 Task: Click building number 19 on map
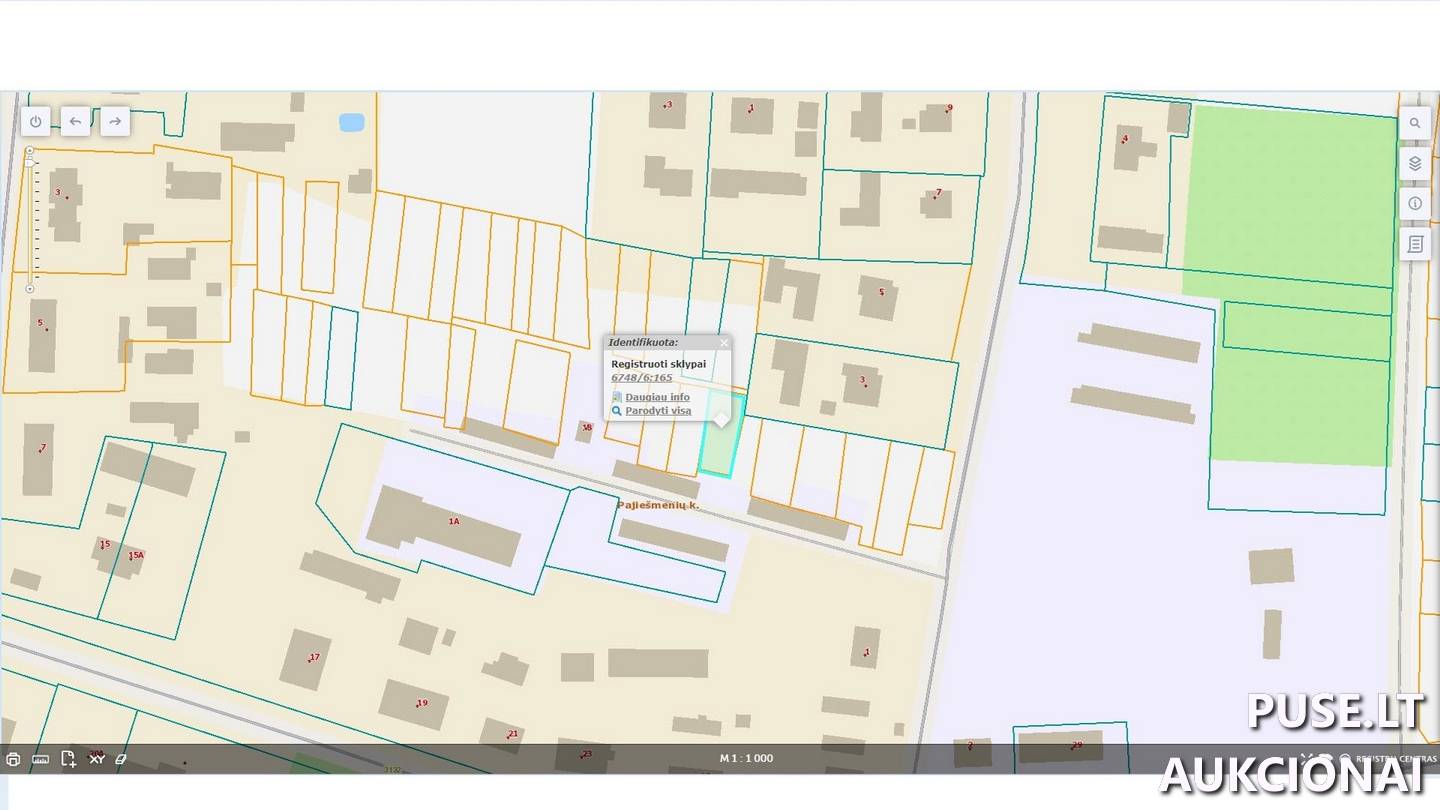pos(414,705)
